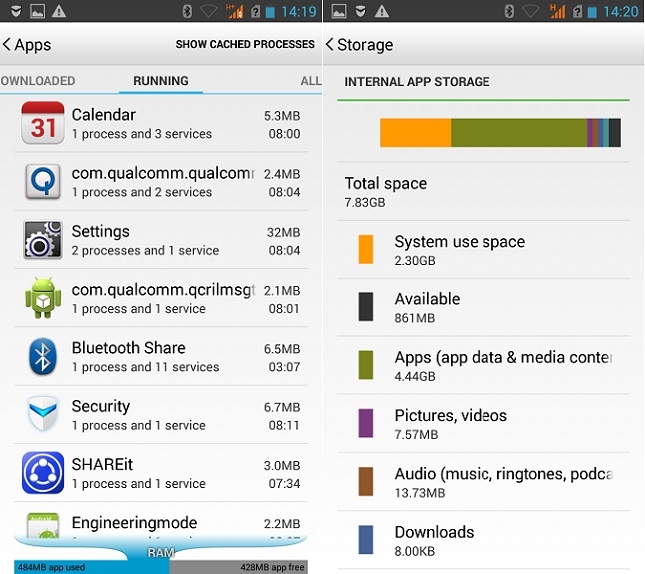The width and height of the screenshot is (645, 574).
Task: Tap the 14:20 clock in status bar
Action: [621, 12]
